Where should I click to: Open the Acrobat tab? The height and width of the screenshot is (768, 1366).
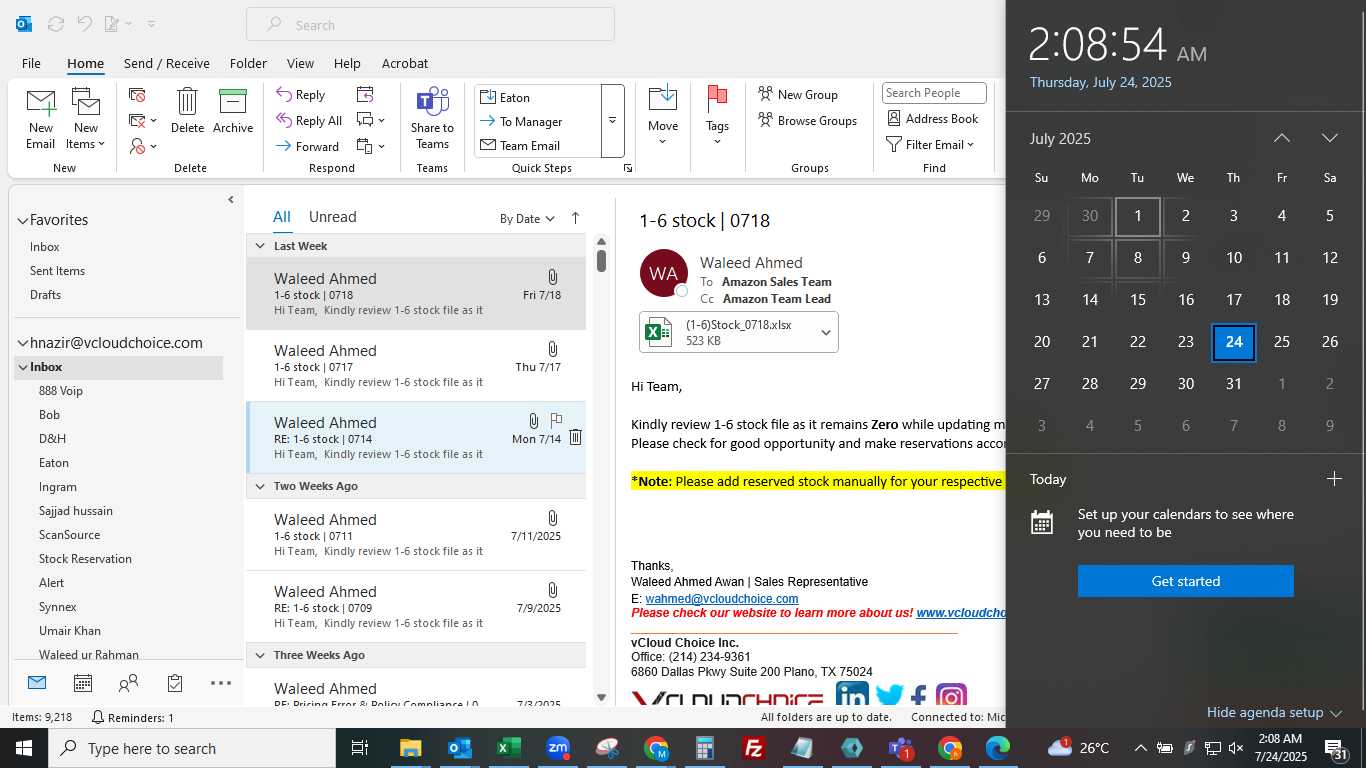point(405,63)
